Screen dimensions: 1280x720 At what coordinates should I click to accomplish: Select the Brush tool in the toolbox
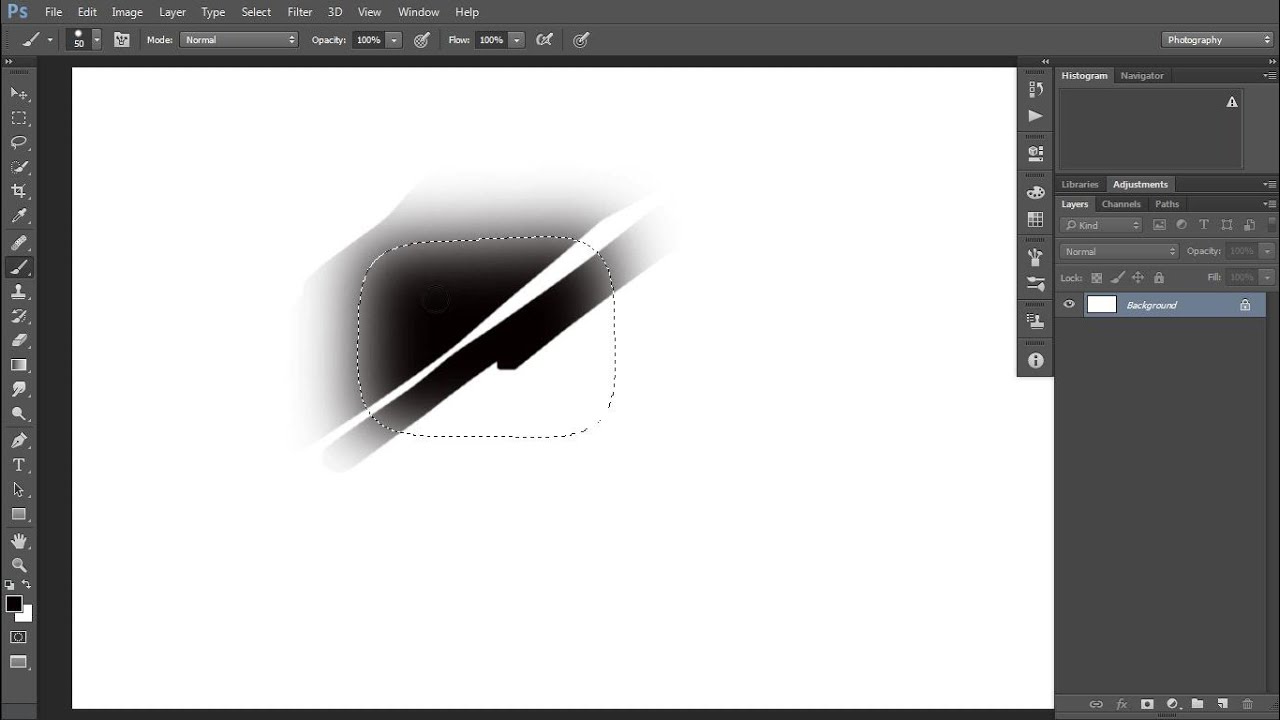(19, 267)
